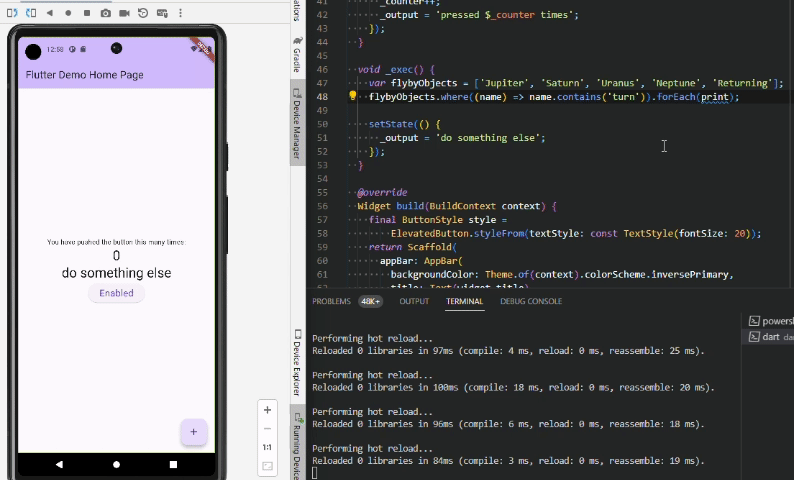Switch to the DEBUG CONSOLE tab
The width and height of the screenshot is (794, 480).
pos(531,301)
